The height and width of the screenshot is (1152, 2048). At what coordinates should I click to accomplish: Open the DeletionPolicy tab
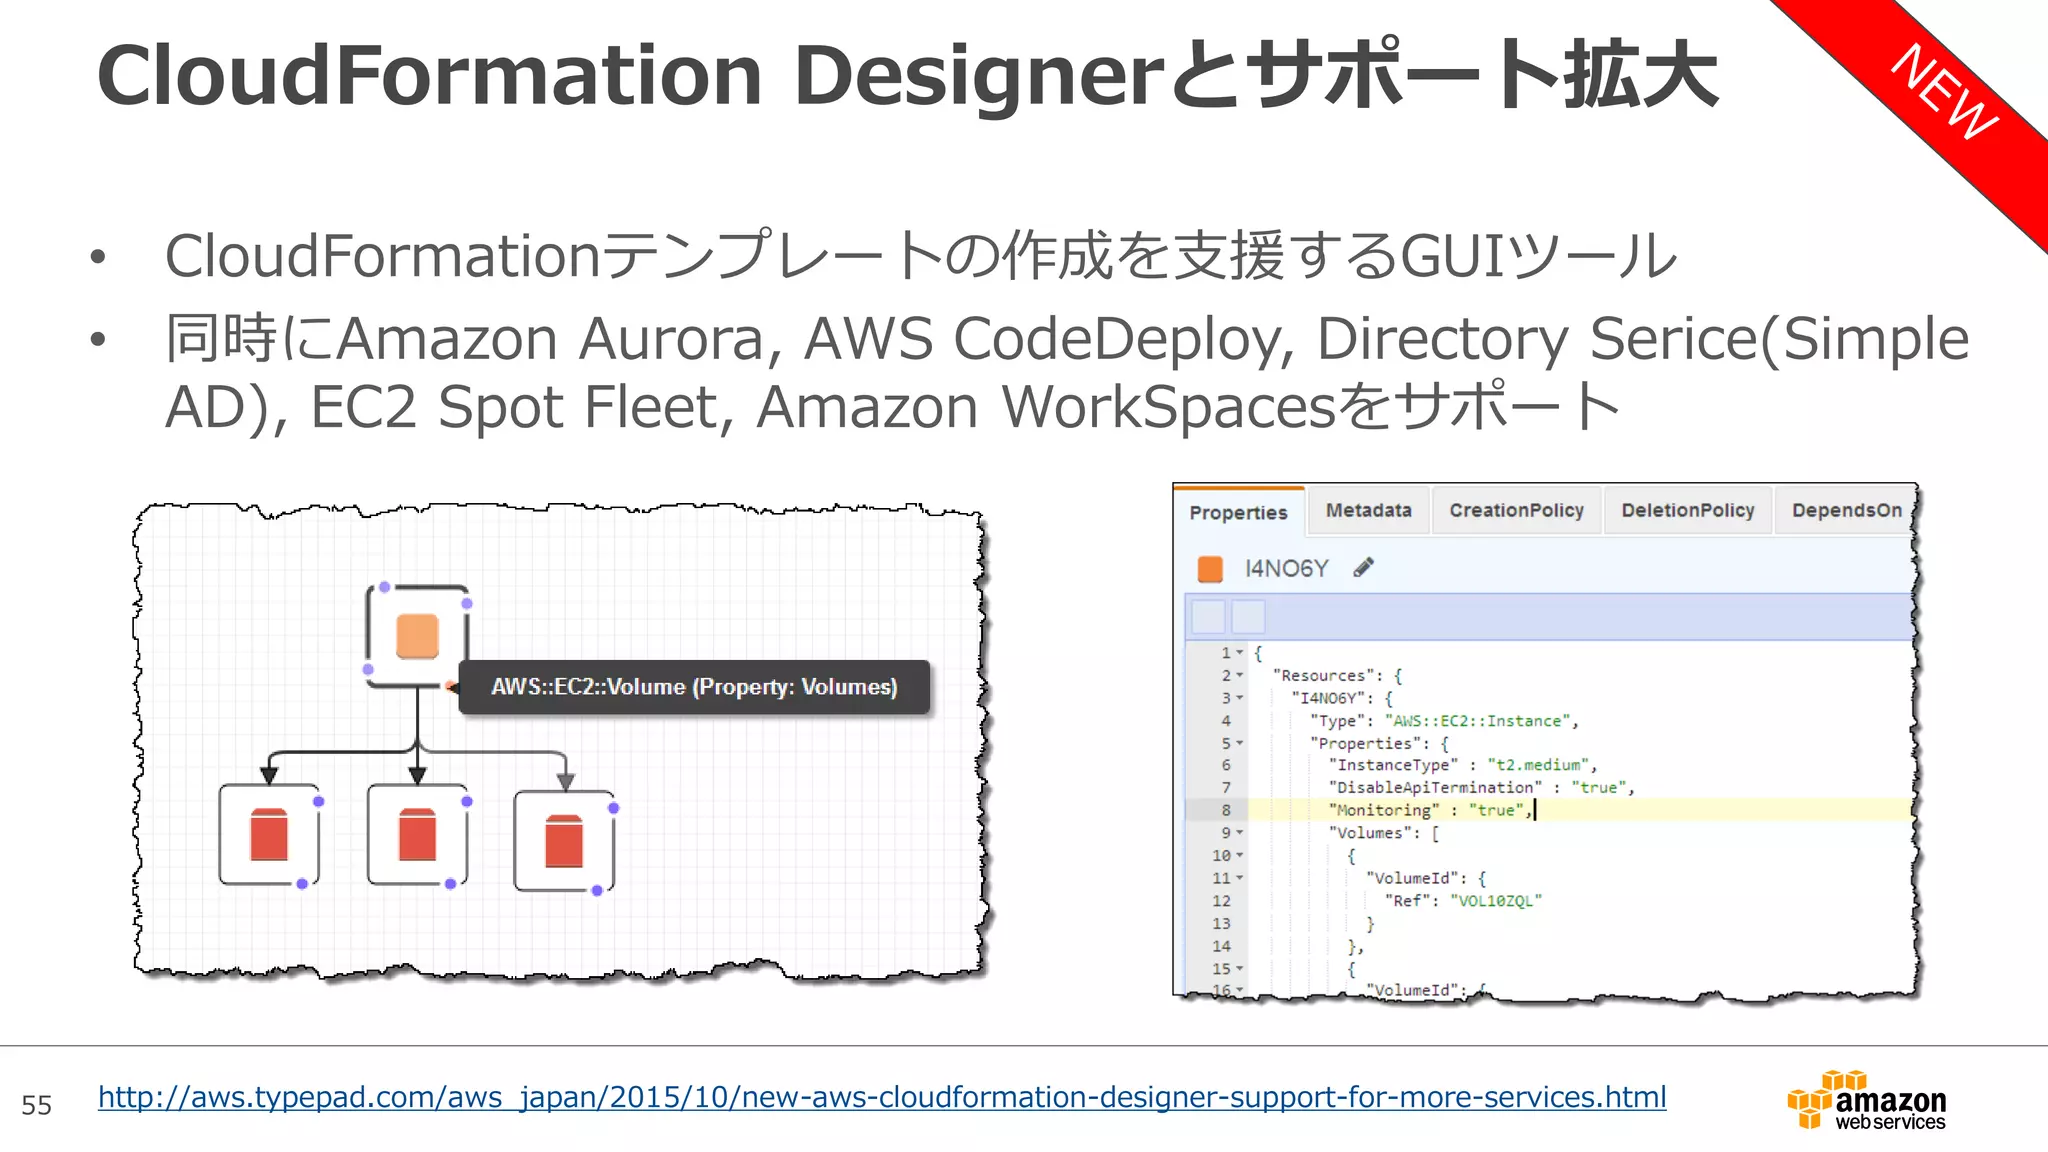point(1687,511)
